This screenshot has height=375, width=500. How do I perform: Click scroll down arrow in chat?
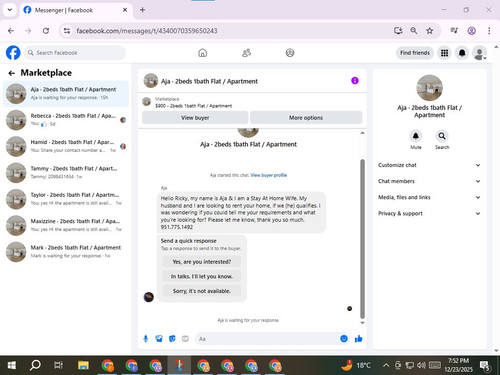tap(362, 323)
